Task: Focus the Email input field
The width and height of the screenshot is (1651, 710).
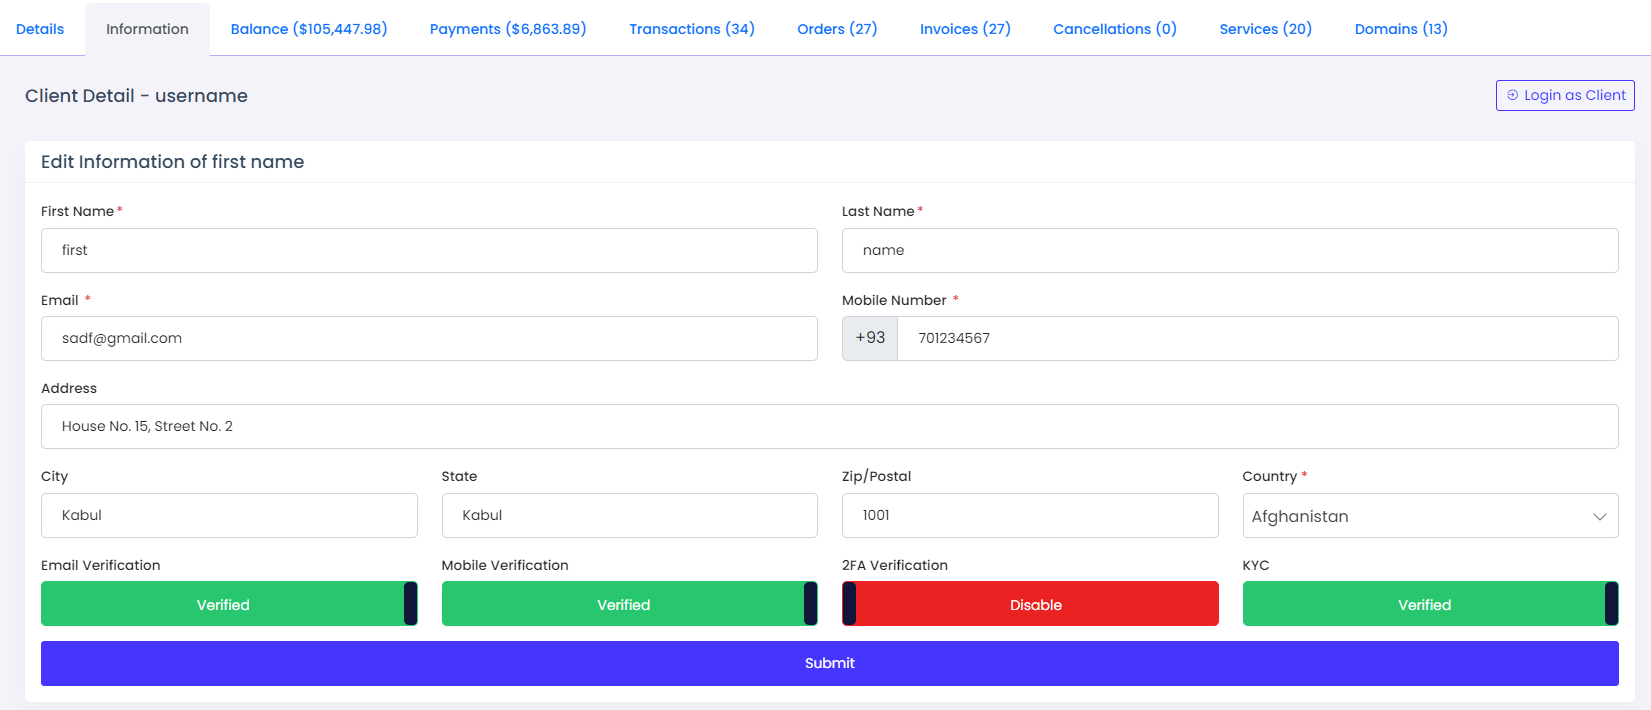Action: click(429, 338)
